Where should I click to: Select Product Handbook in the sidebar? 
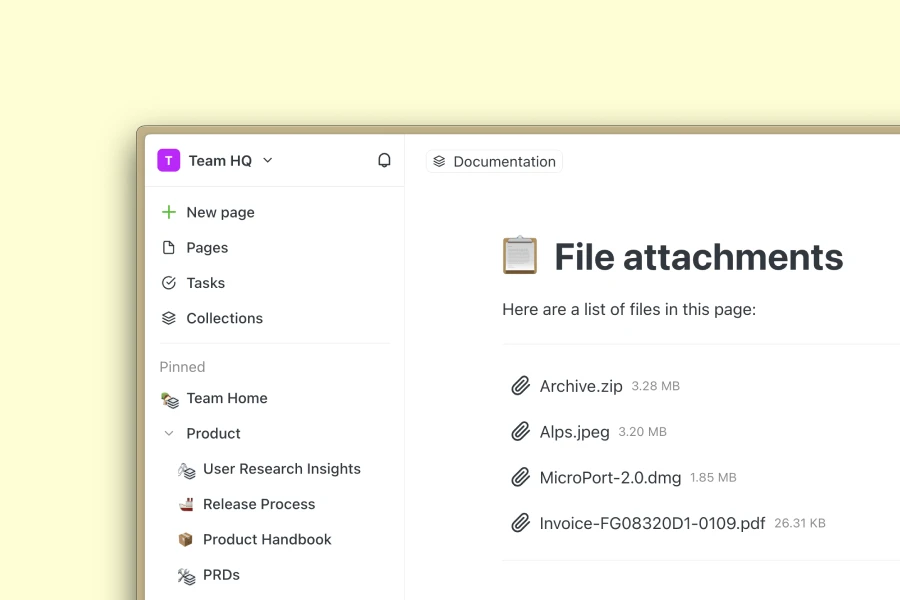[267, 539]
